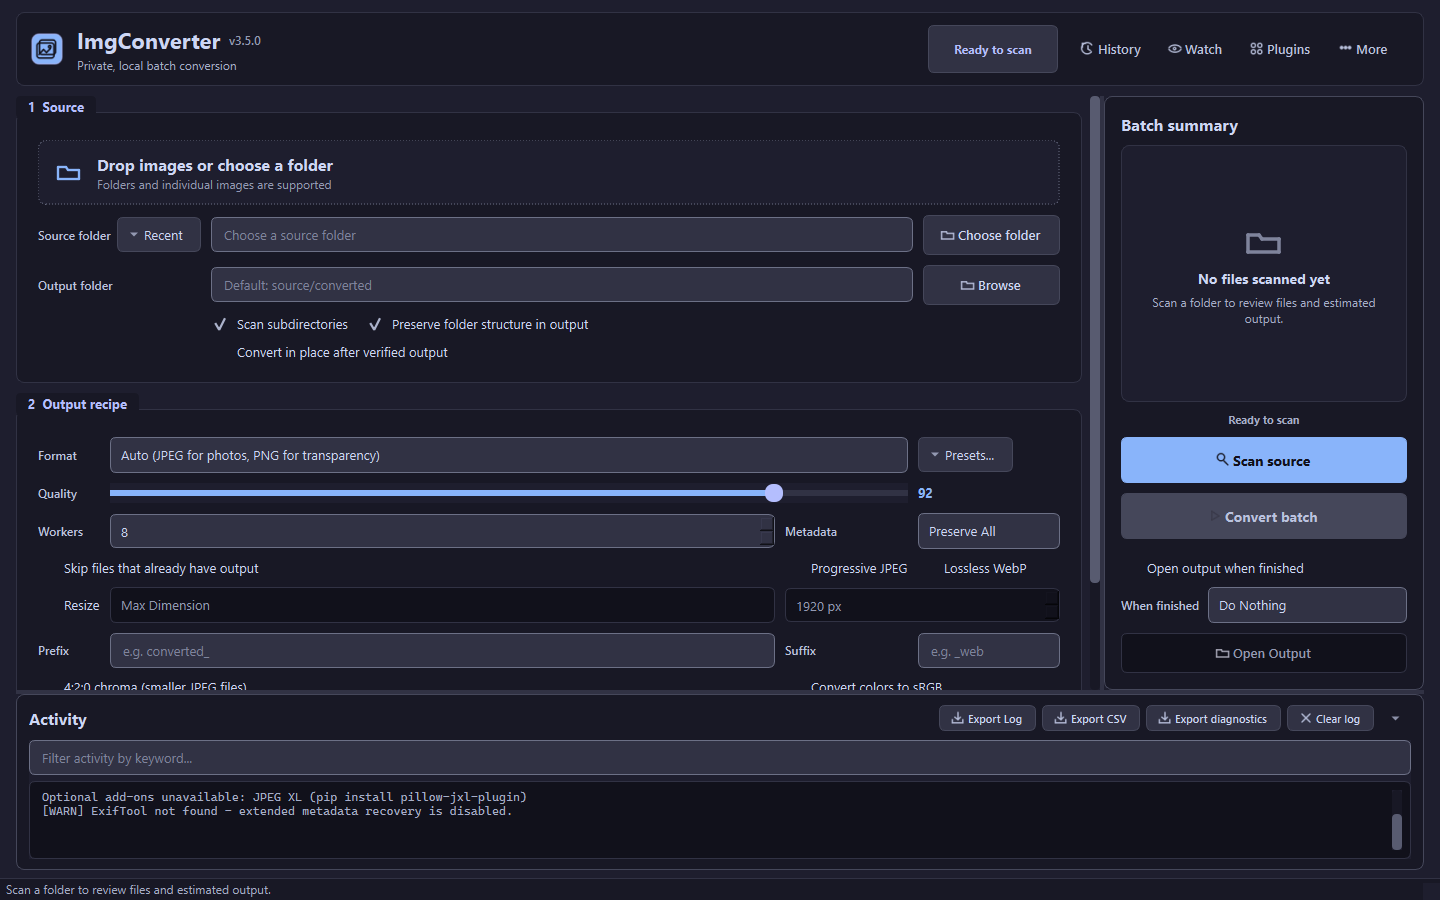Expand the Activity panel options arrow
1440x900 pixels.
point(1395,718)
